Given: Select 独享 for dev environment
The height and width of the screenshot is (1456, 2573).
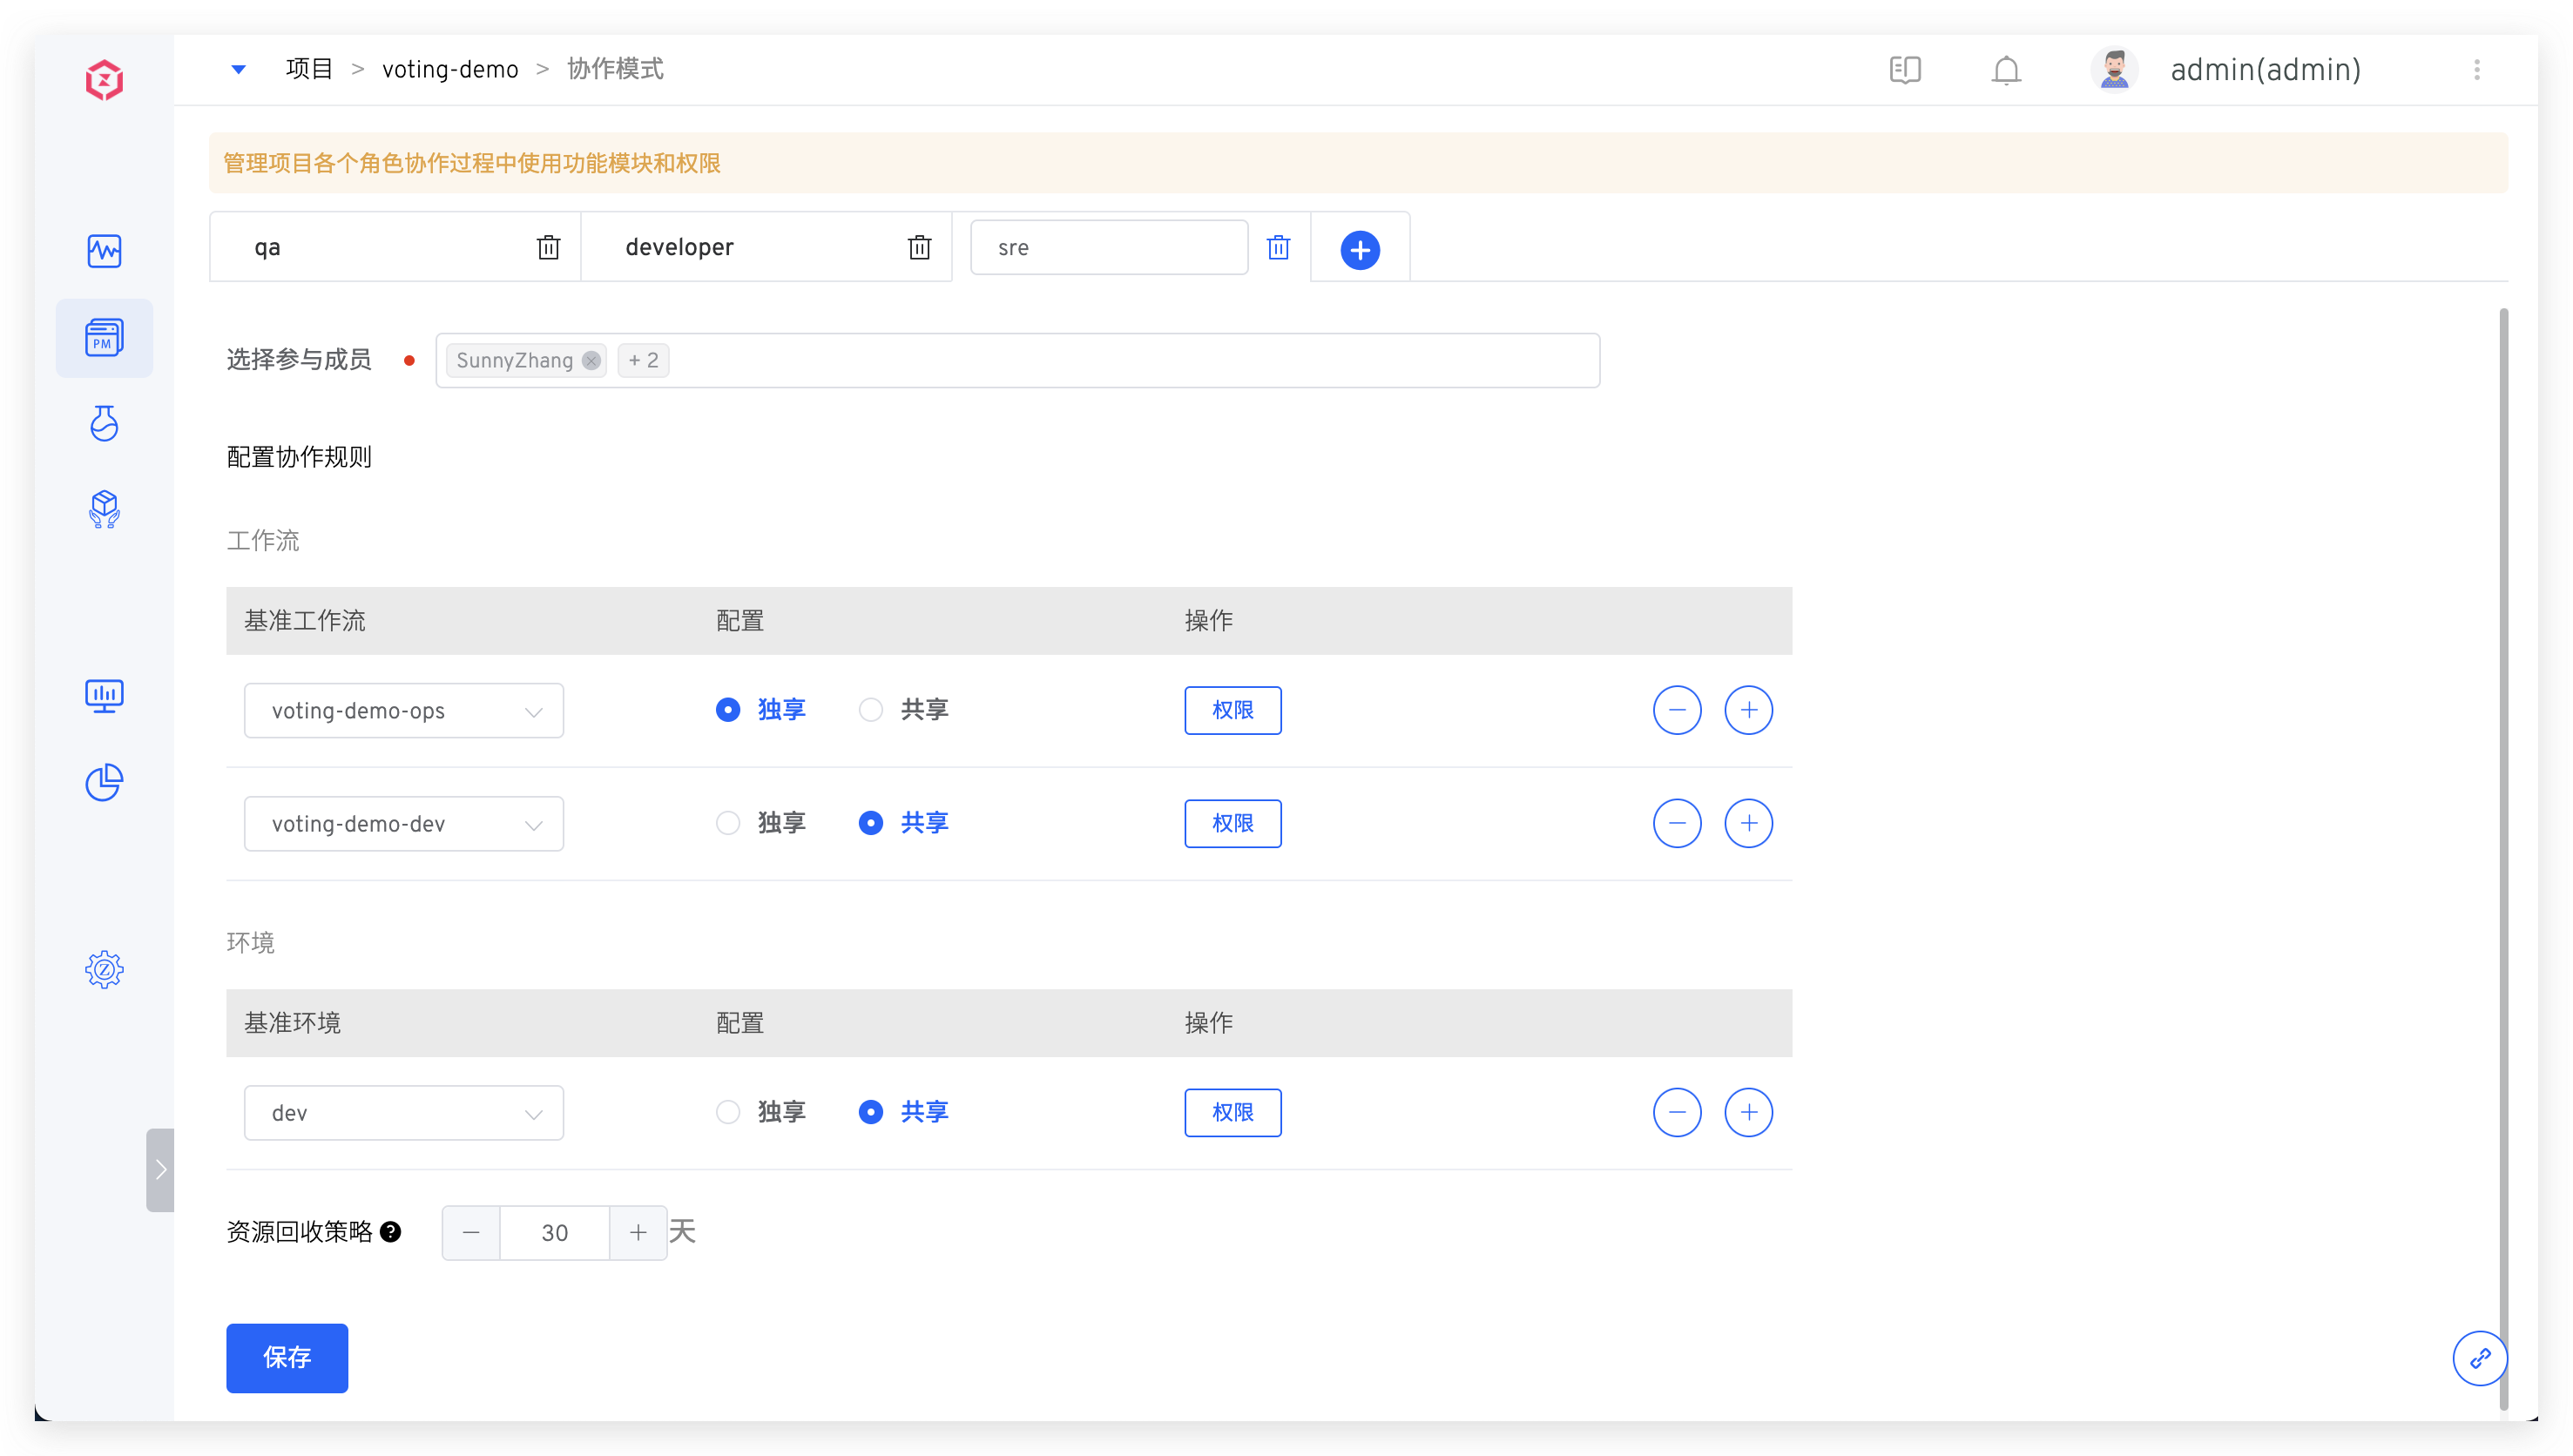Looking at the screenshot, I should [x=728, y=1112].
